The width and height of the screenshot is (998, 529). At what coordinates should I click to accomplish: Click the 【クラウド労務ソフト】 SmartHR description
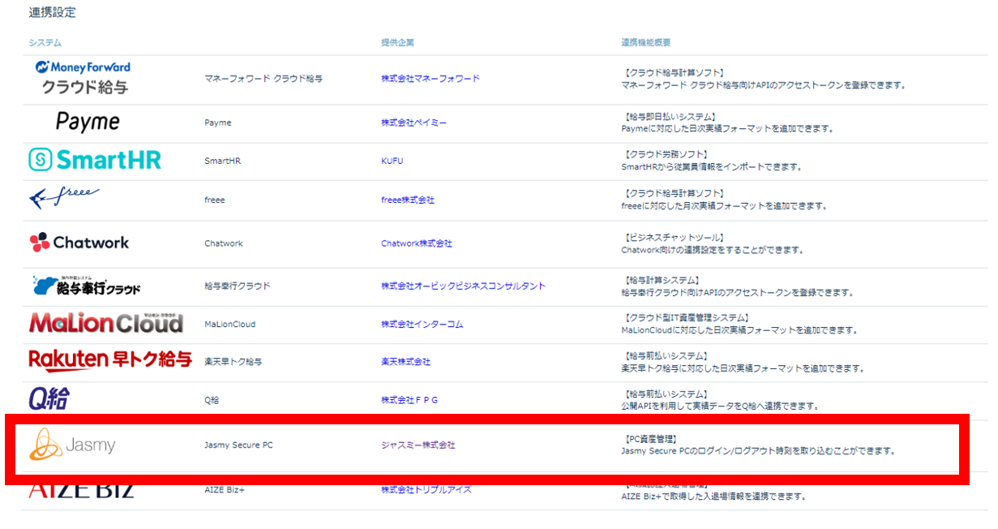point(711,160)
